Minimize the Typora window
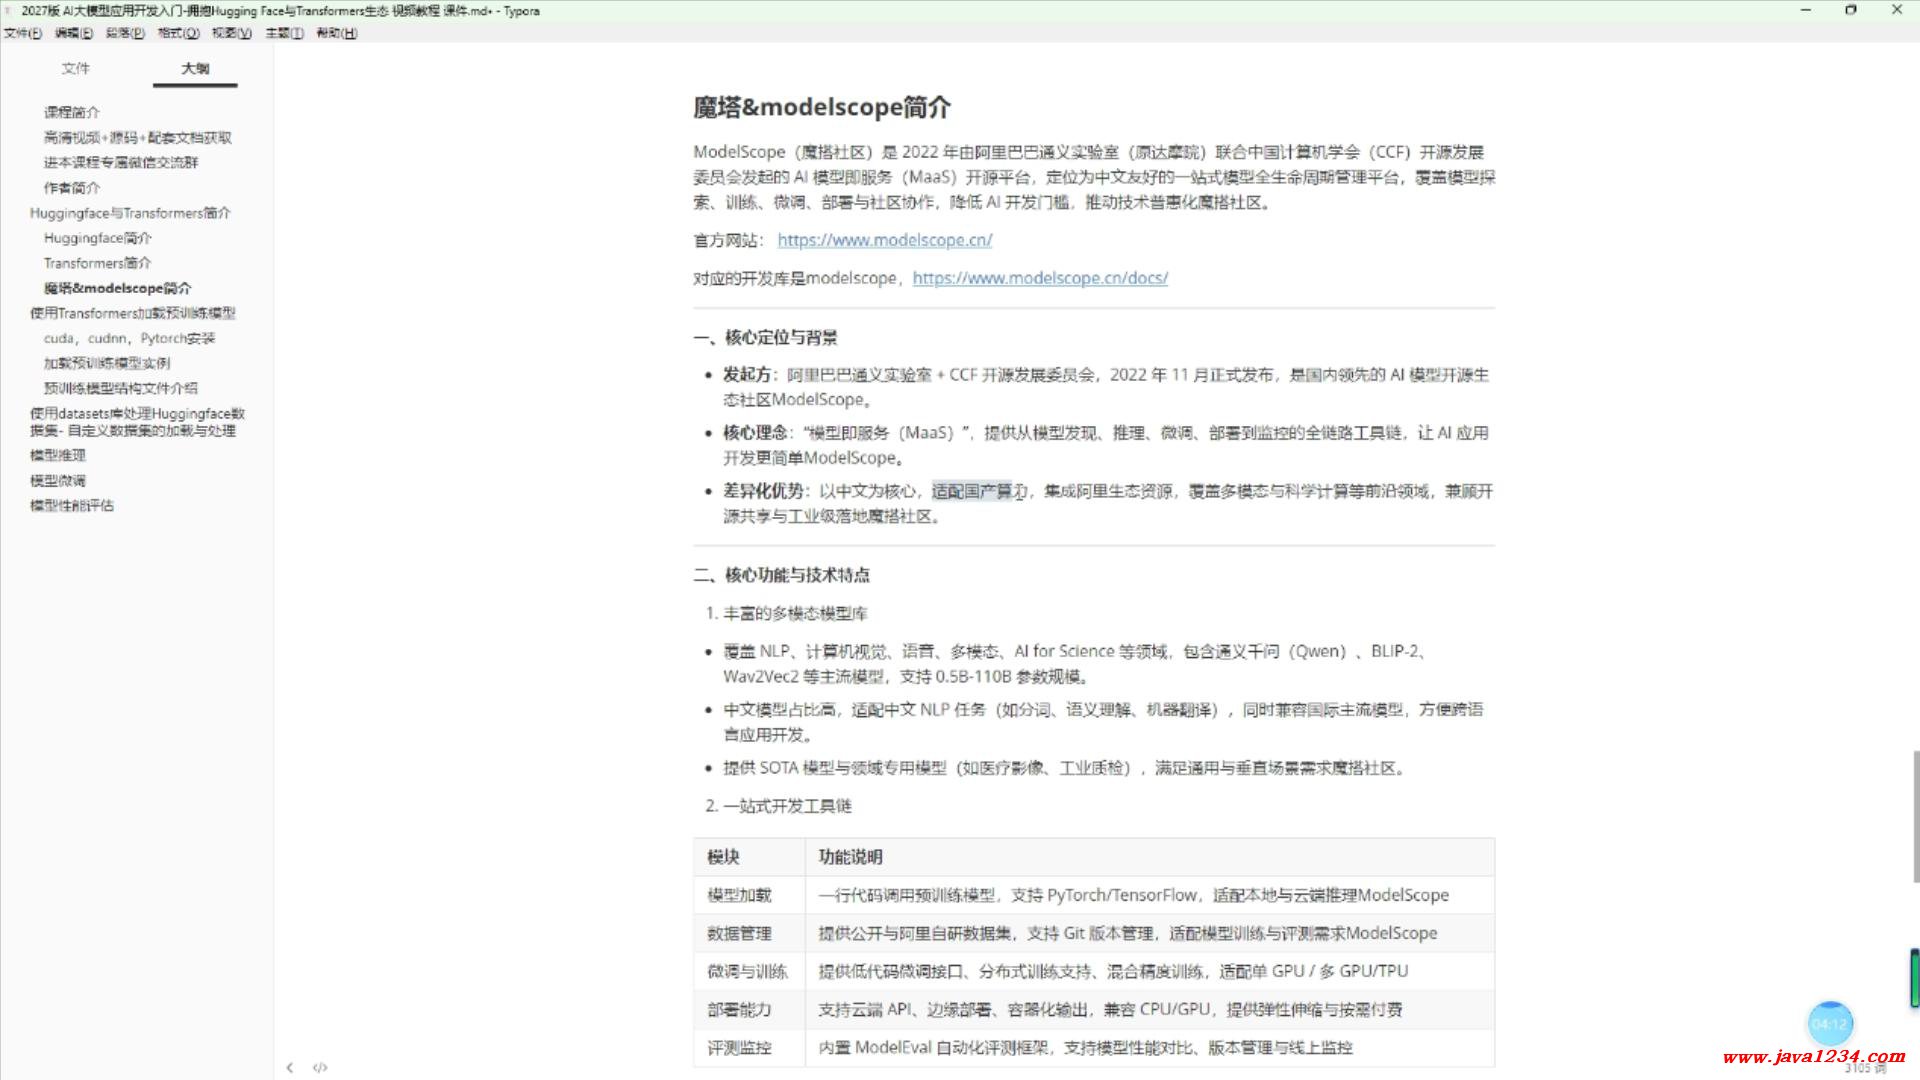Image resolution: width=1920 pixels, height=1080 pixels. click(1806, 10)
